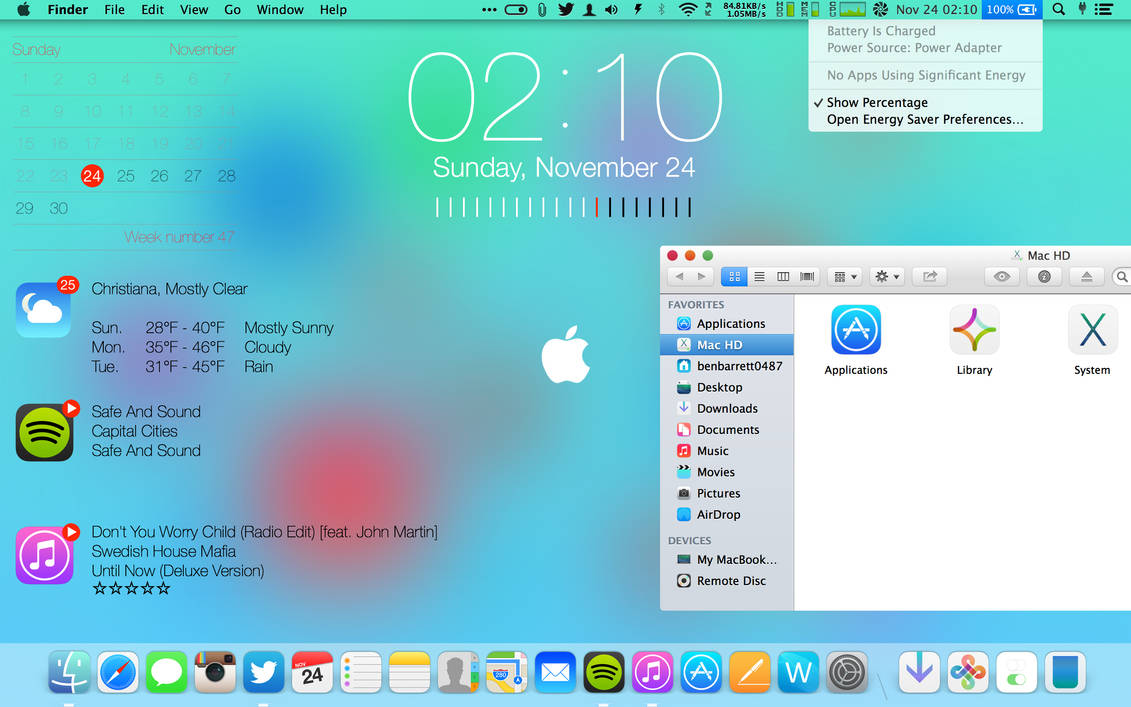Open the Action gear dropdown in Finder

pos(886,276)
